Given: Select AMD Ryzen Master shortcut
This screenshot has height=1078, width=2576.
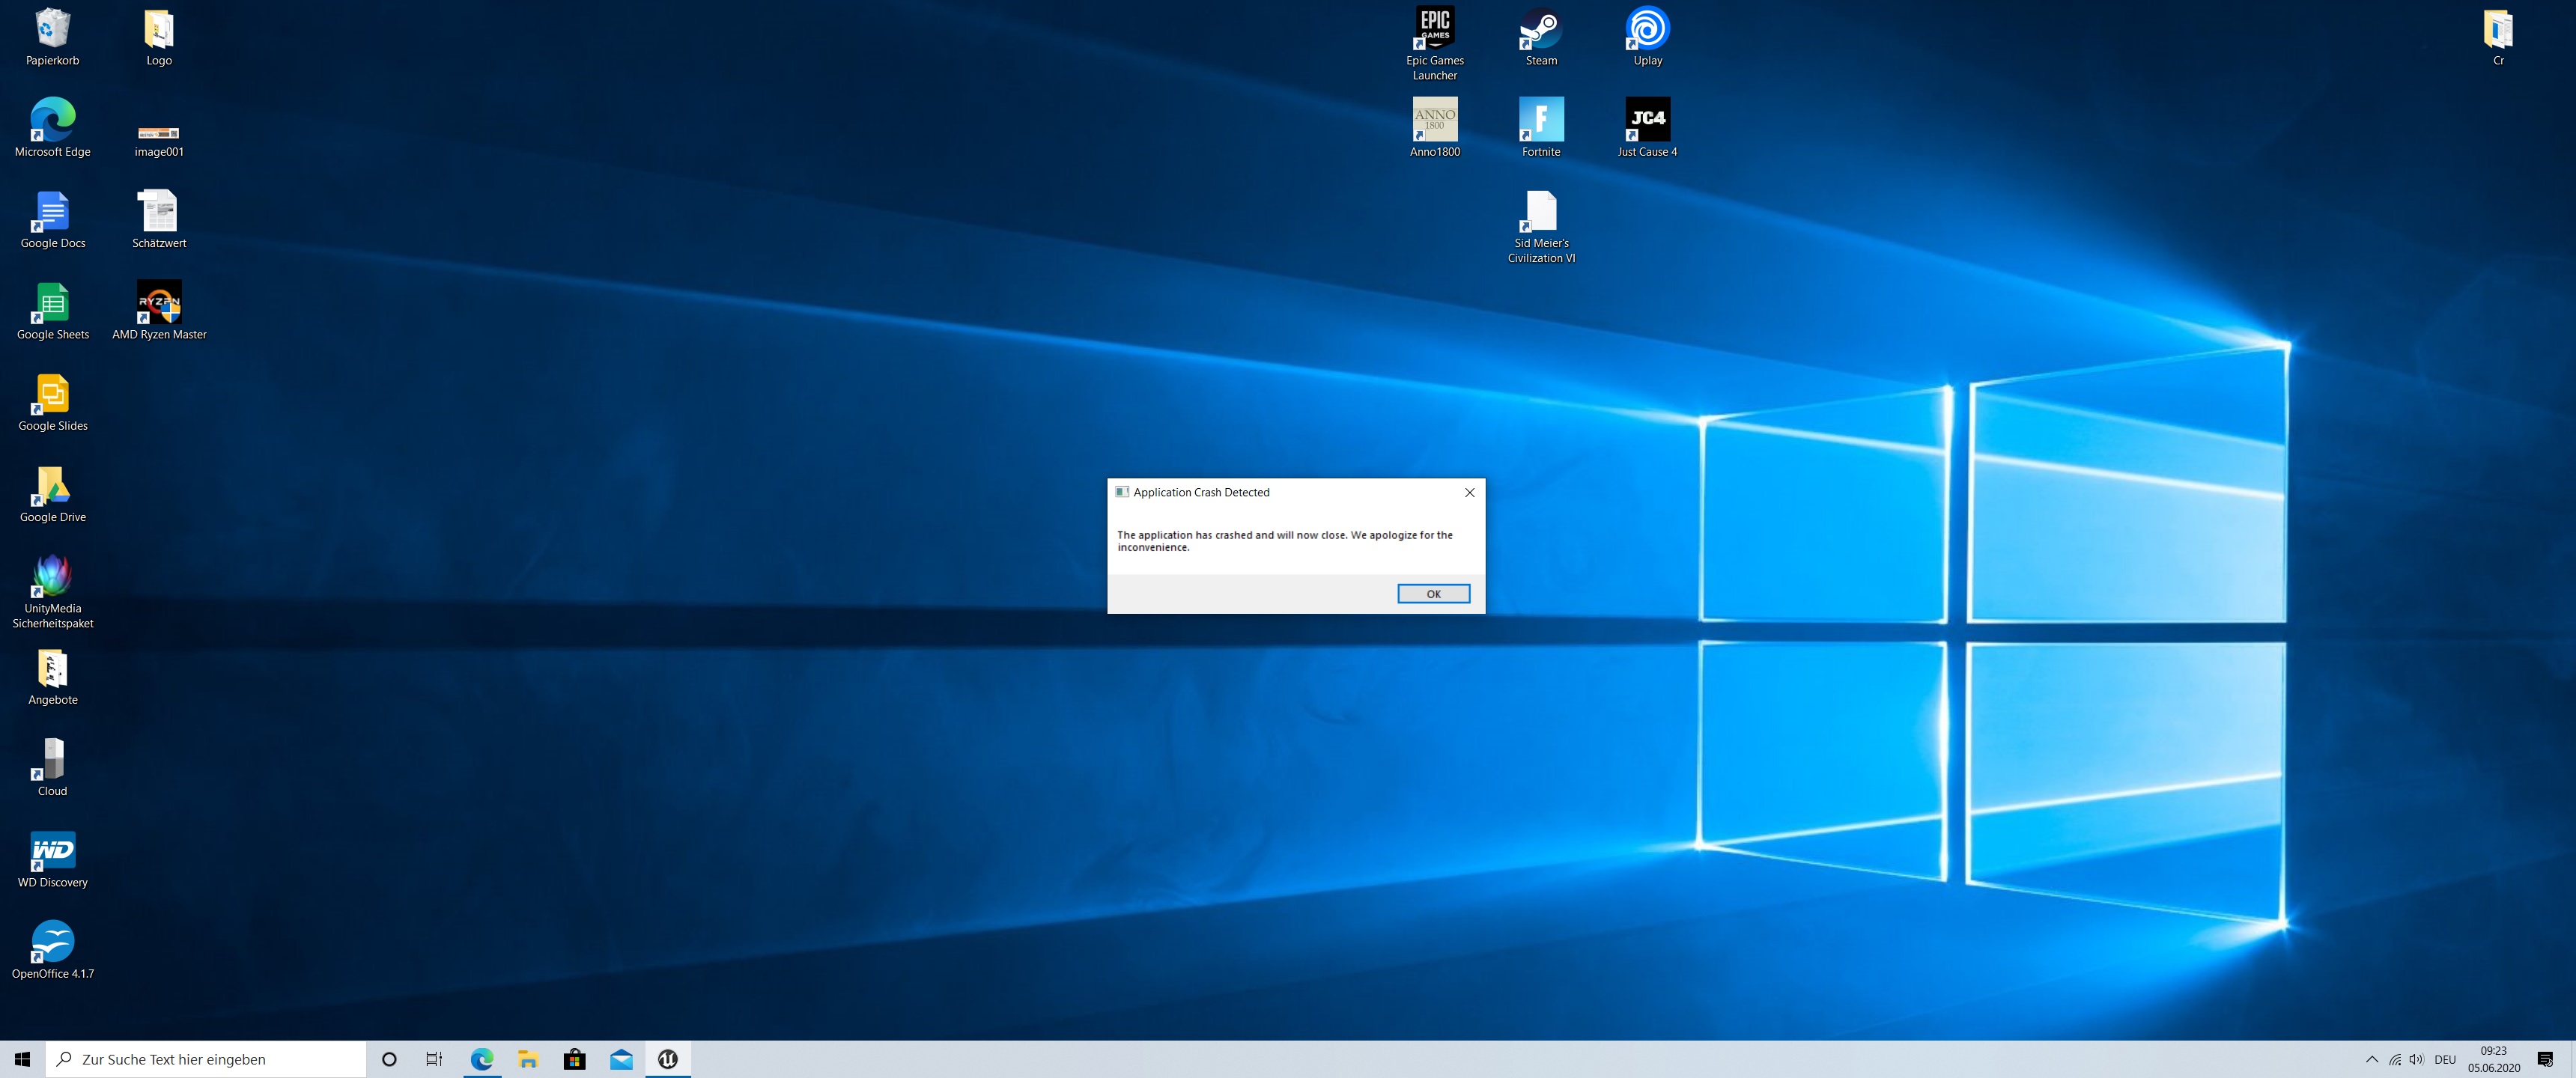Looking at the screenshot, I should [x=159, y=311].
